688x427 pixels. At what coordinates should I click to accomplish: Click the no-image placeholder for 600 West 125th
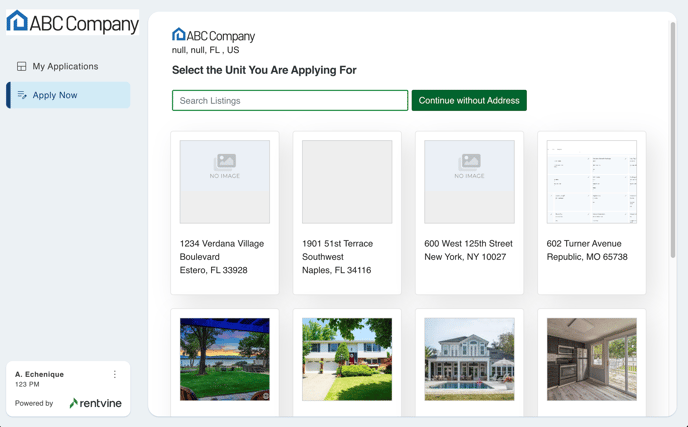point(469,181)
